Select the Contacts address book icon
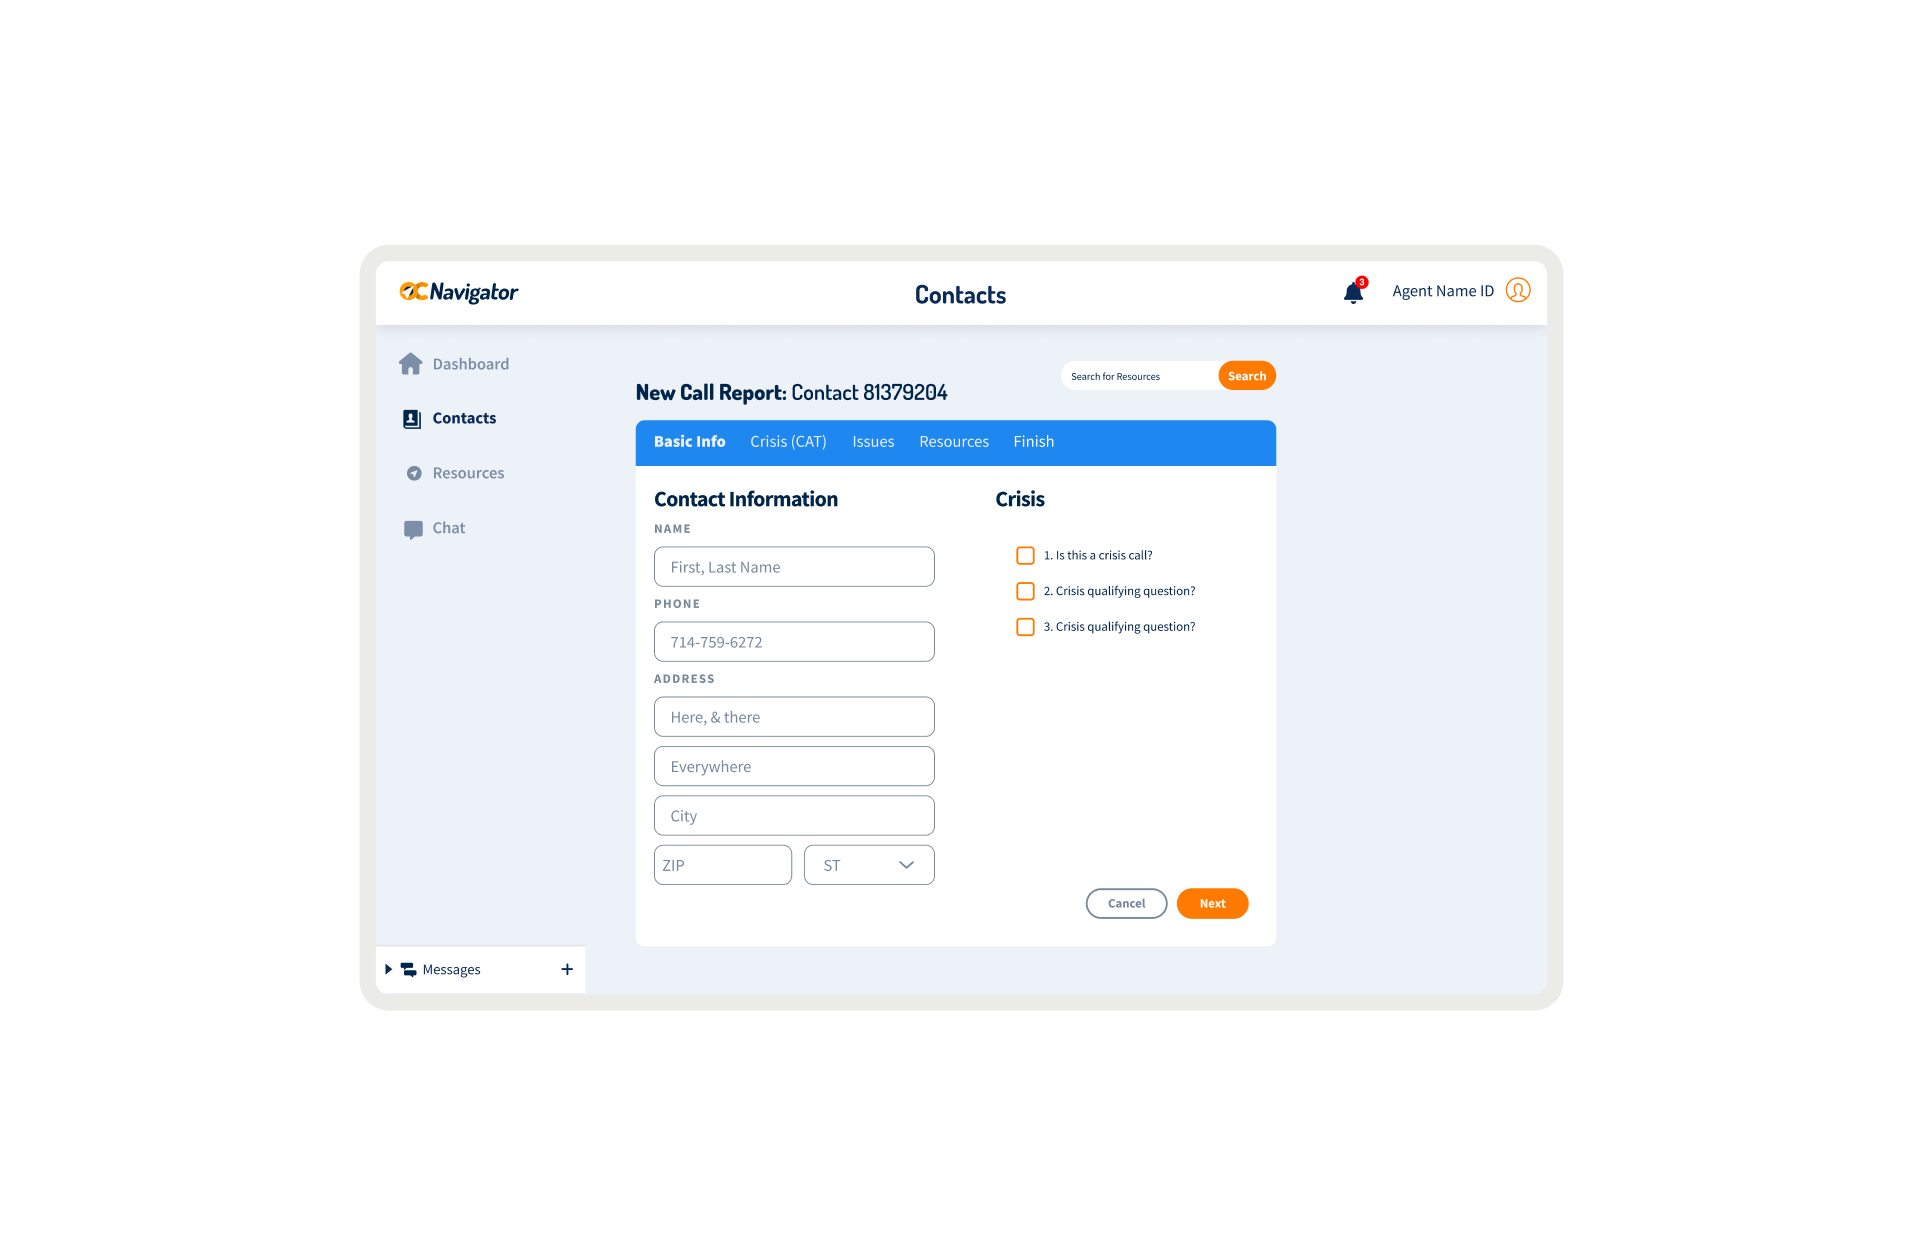 coord(411,419)
